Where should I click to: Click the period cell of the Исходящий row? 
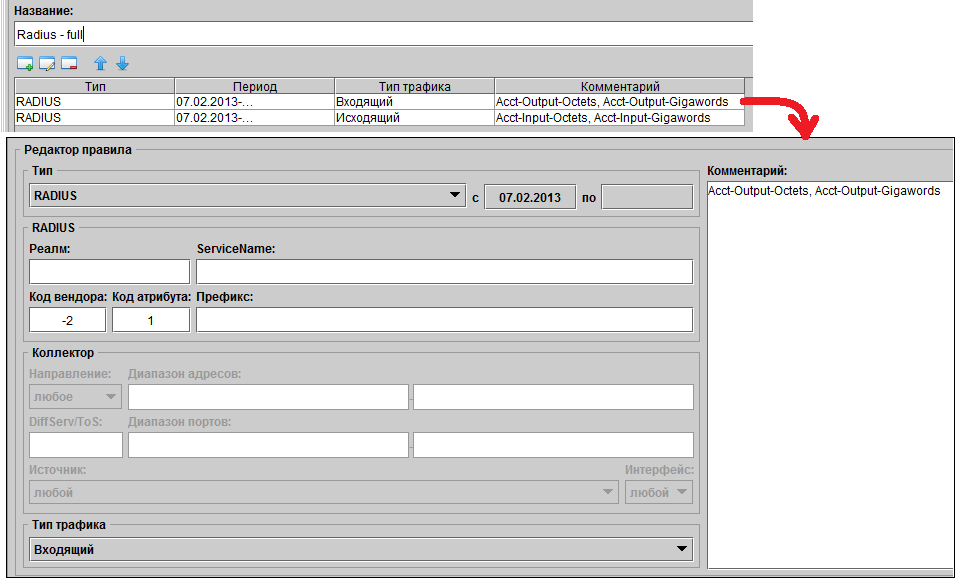[x=255, y=117]
